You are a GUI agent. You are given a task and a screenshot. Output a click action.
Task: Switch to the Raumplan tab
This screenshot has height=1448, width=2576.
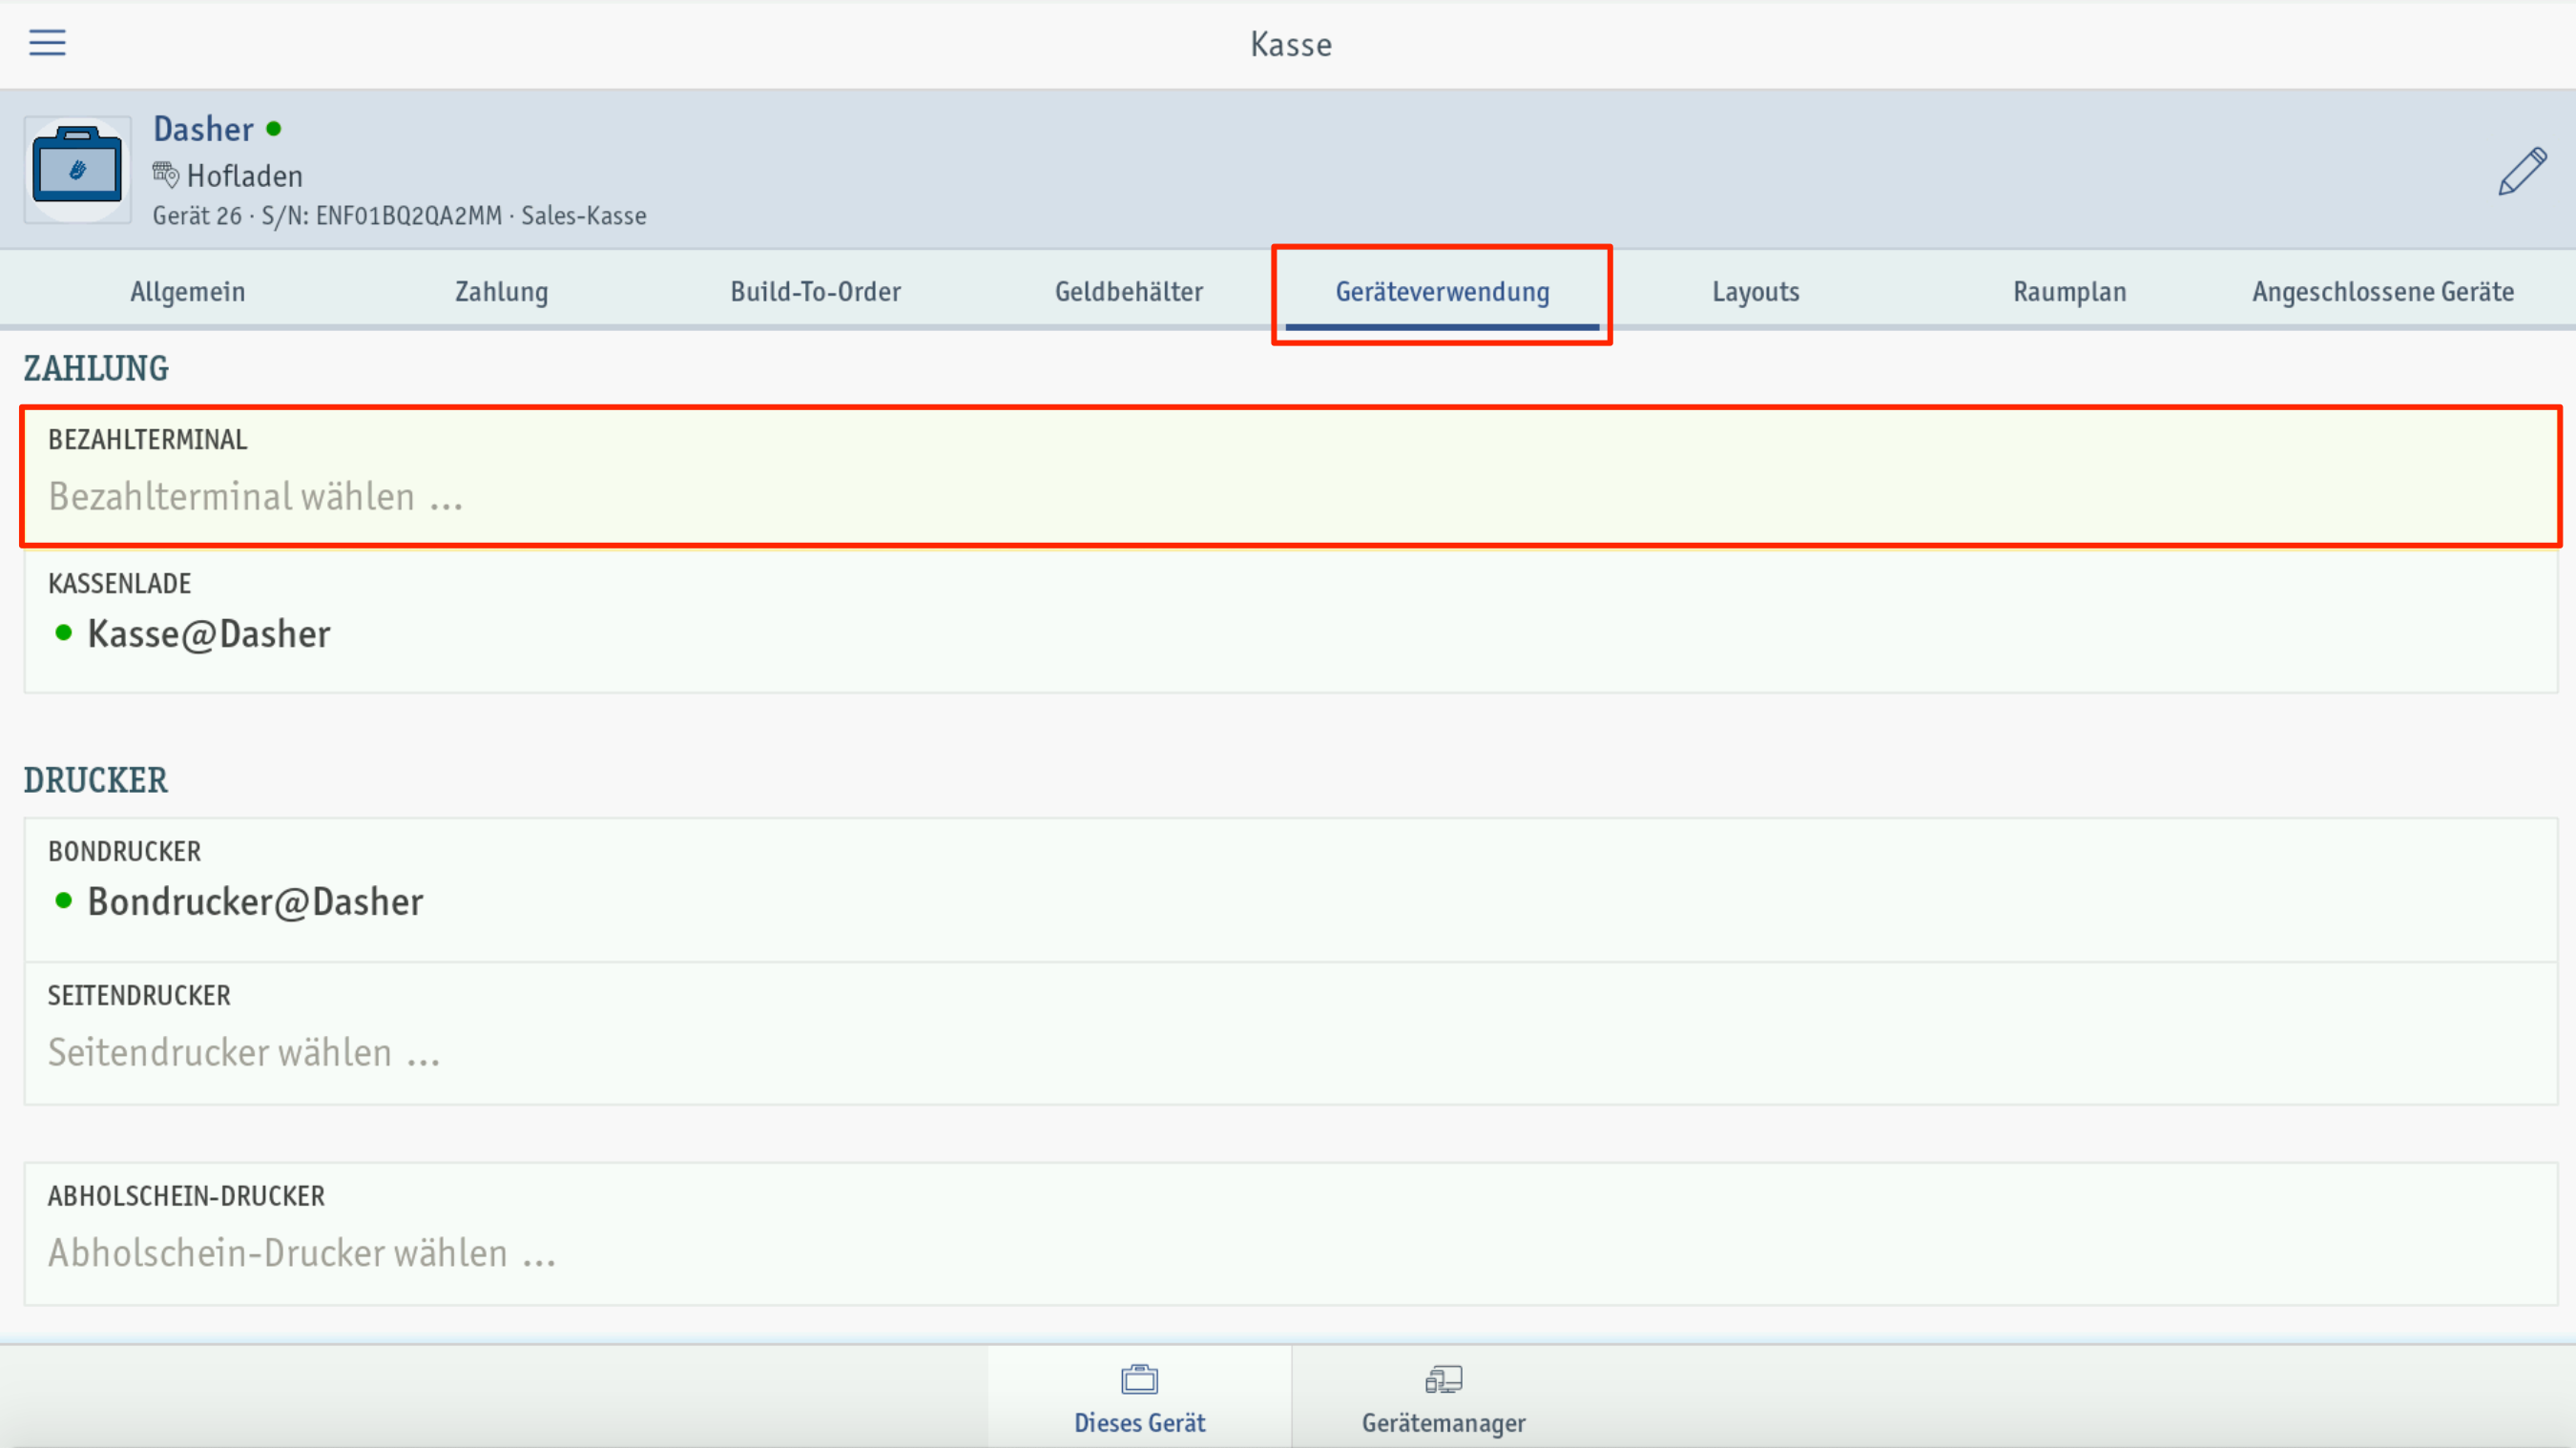click(x=2070, y=291)
